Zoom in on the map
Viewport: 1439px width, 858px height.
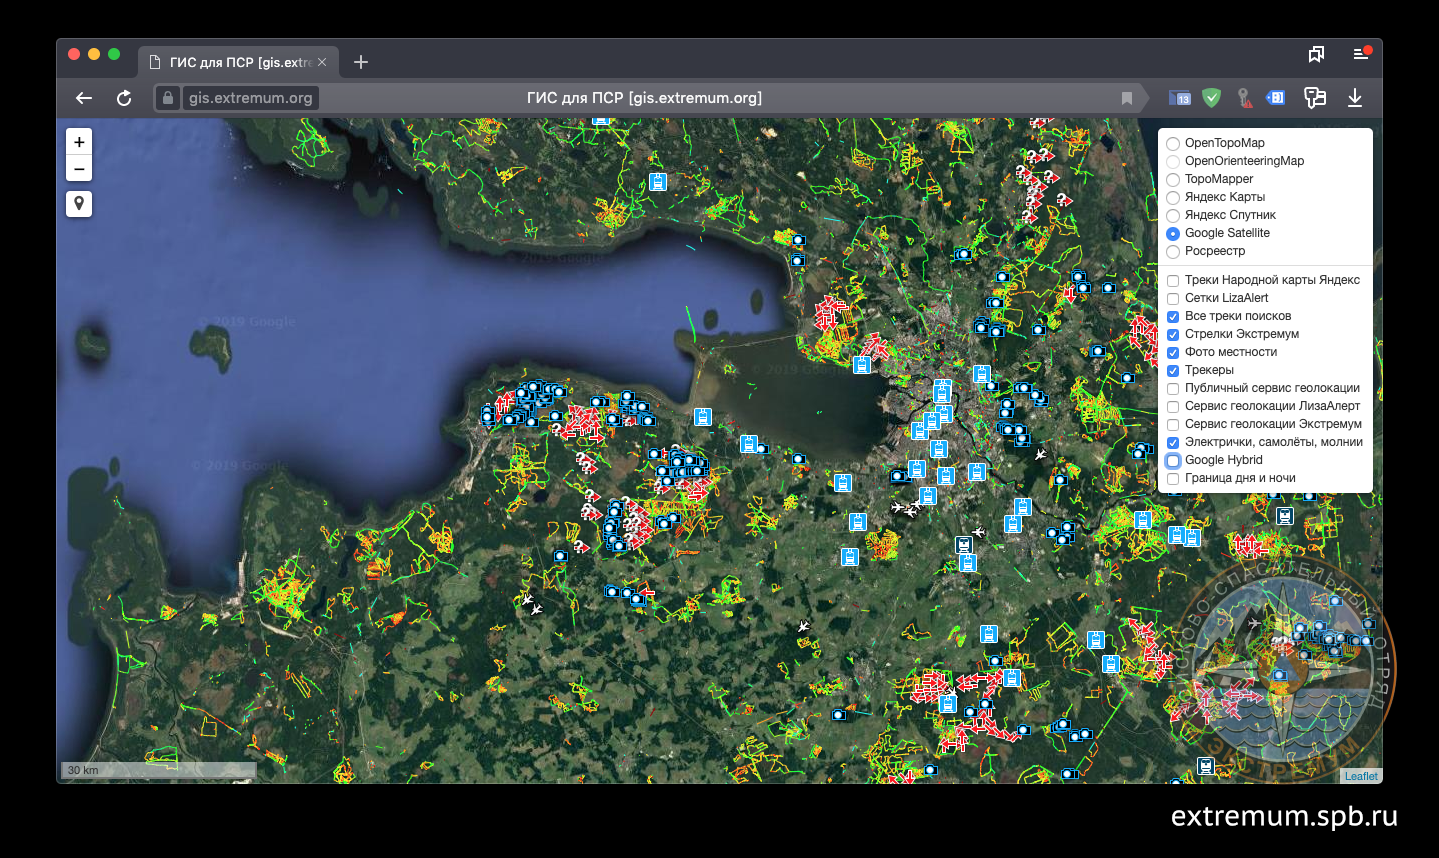79,142
